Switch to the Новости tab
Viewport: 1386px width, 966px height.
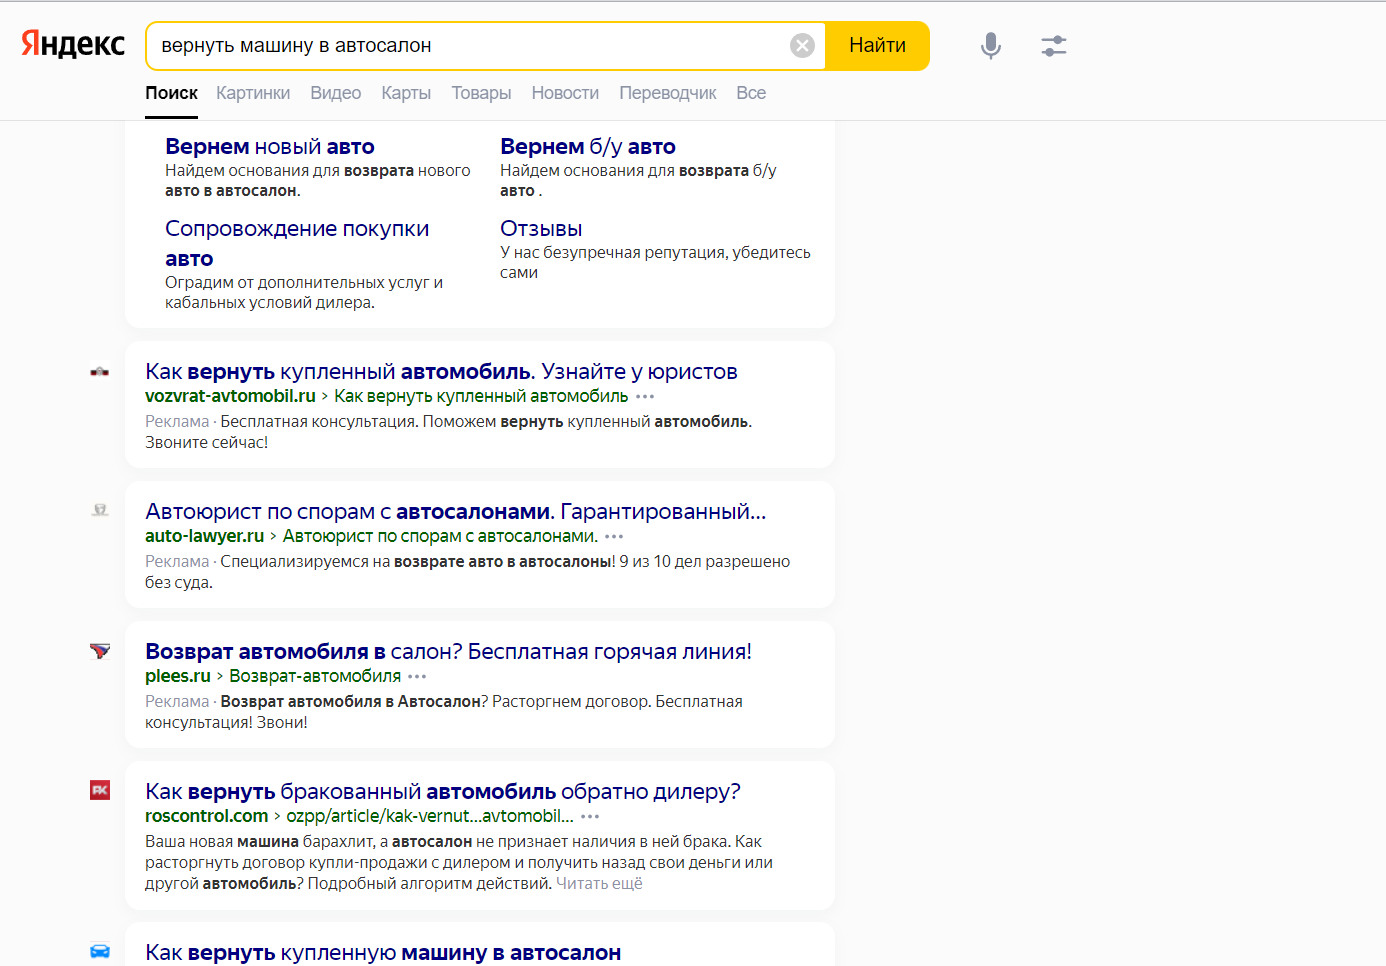tap(565, 93)
